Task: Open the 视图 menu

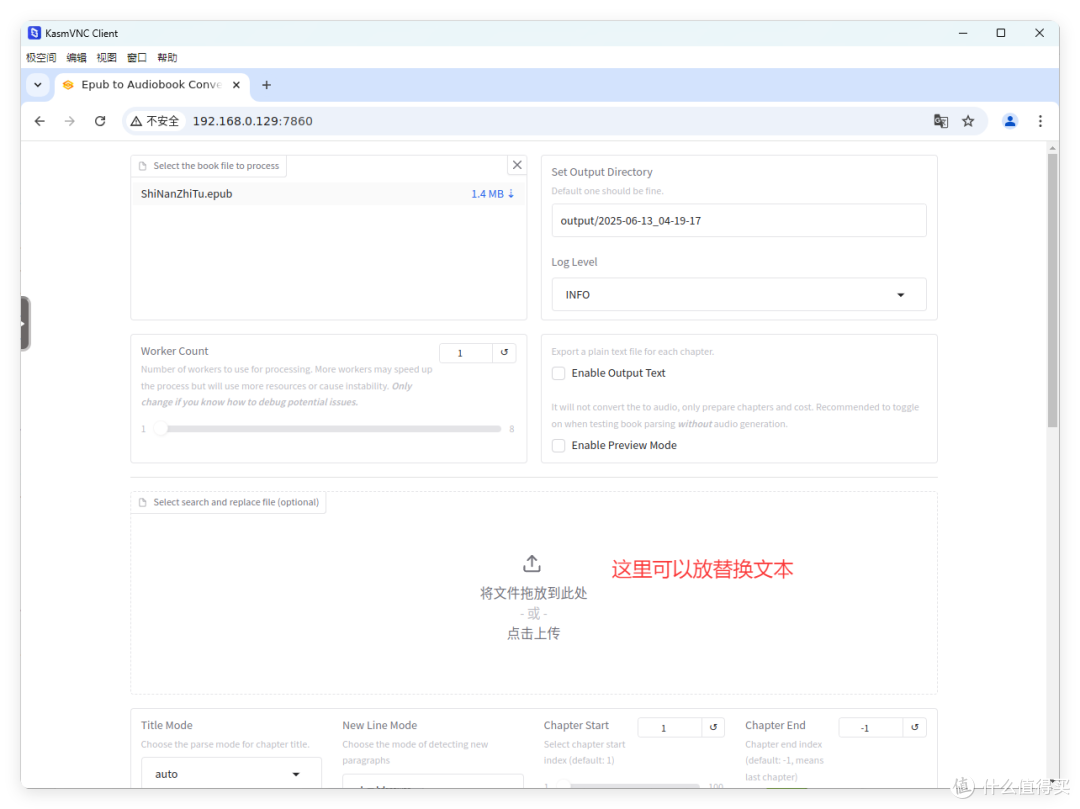Action: pos(107,58)
